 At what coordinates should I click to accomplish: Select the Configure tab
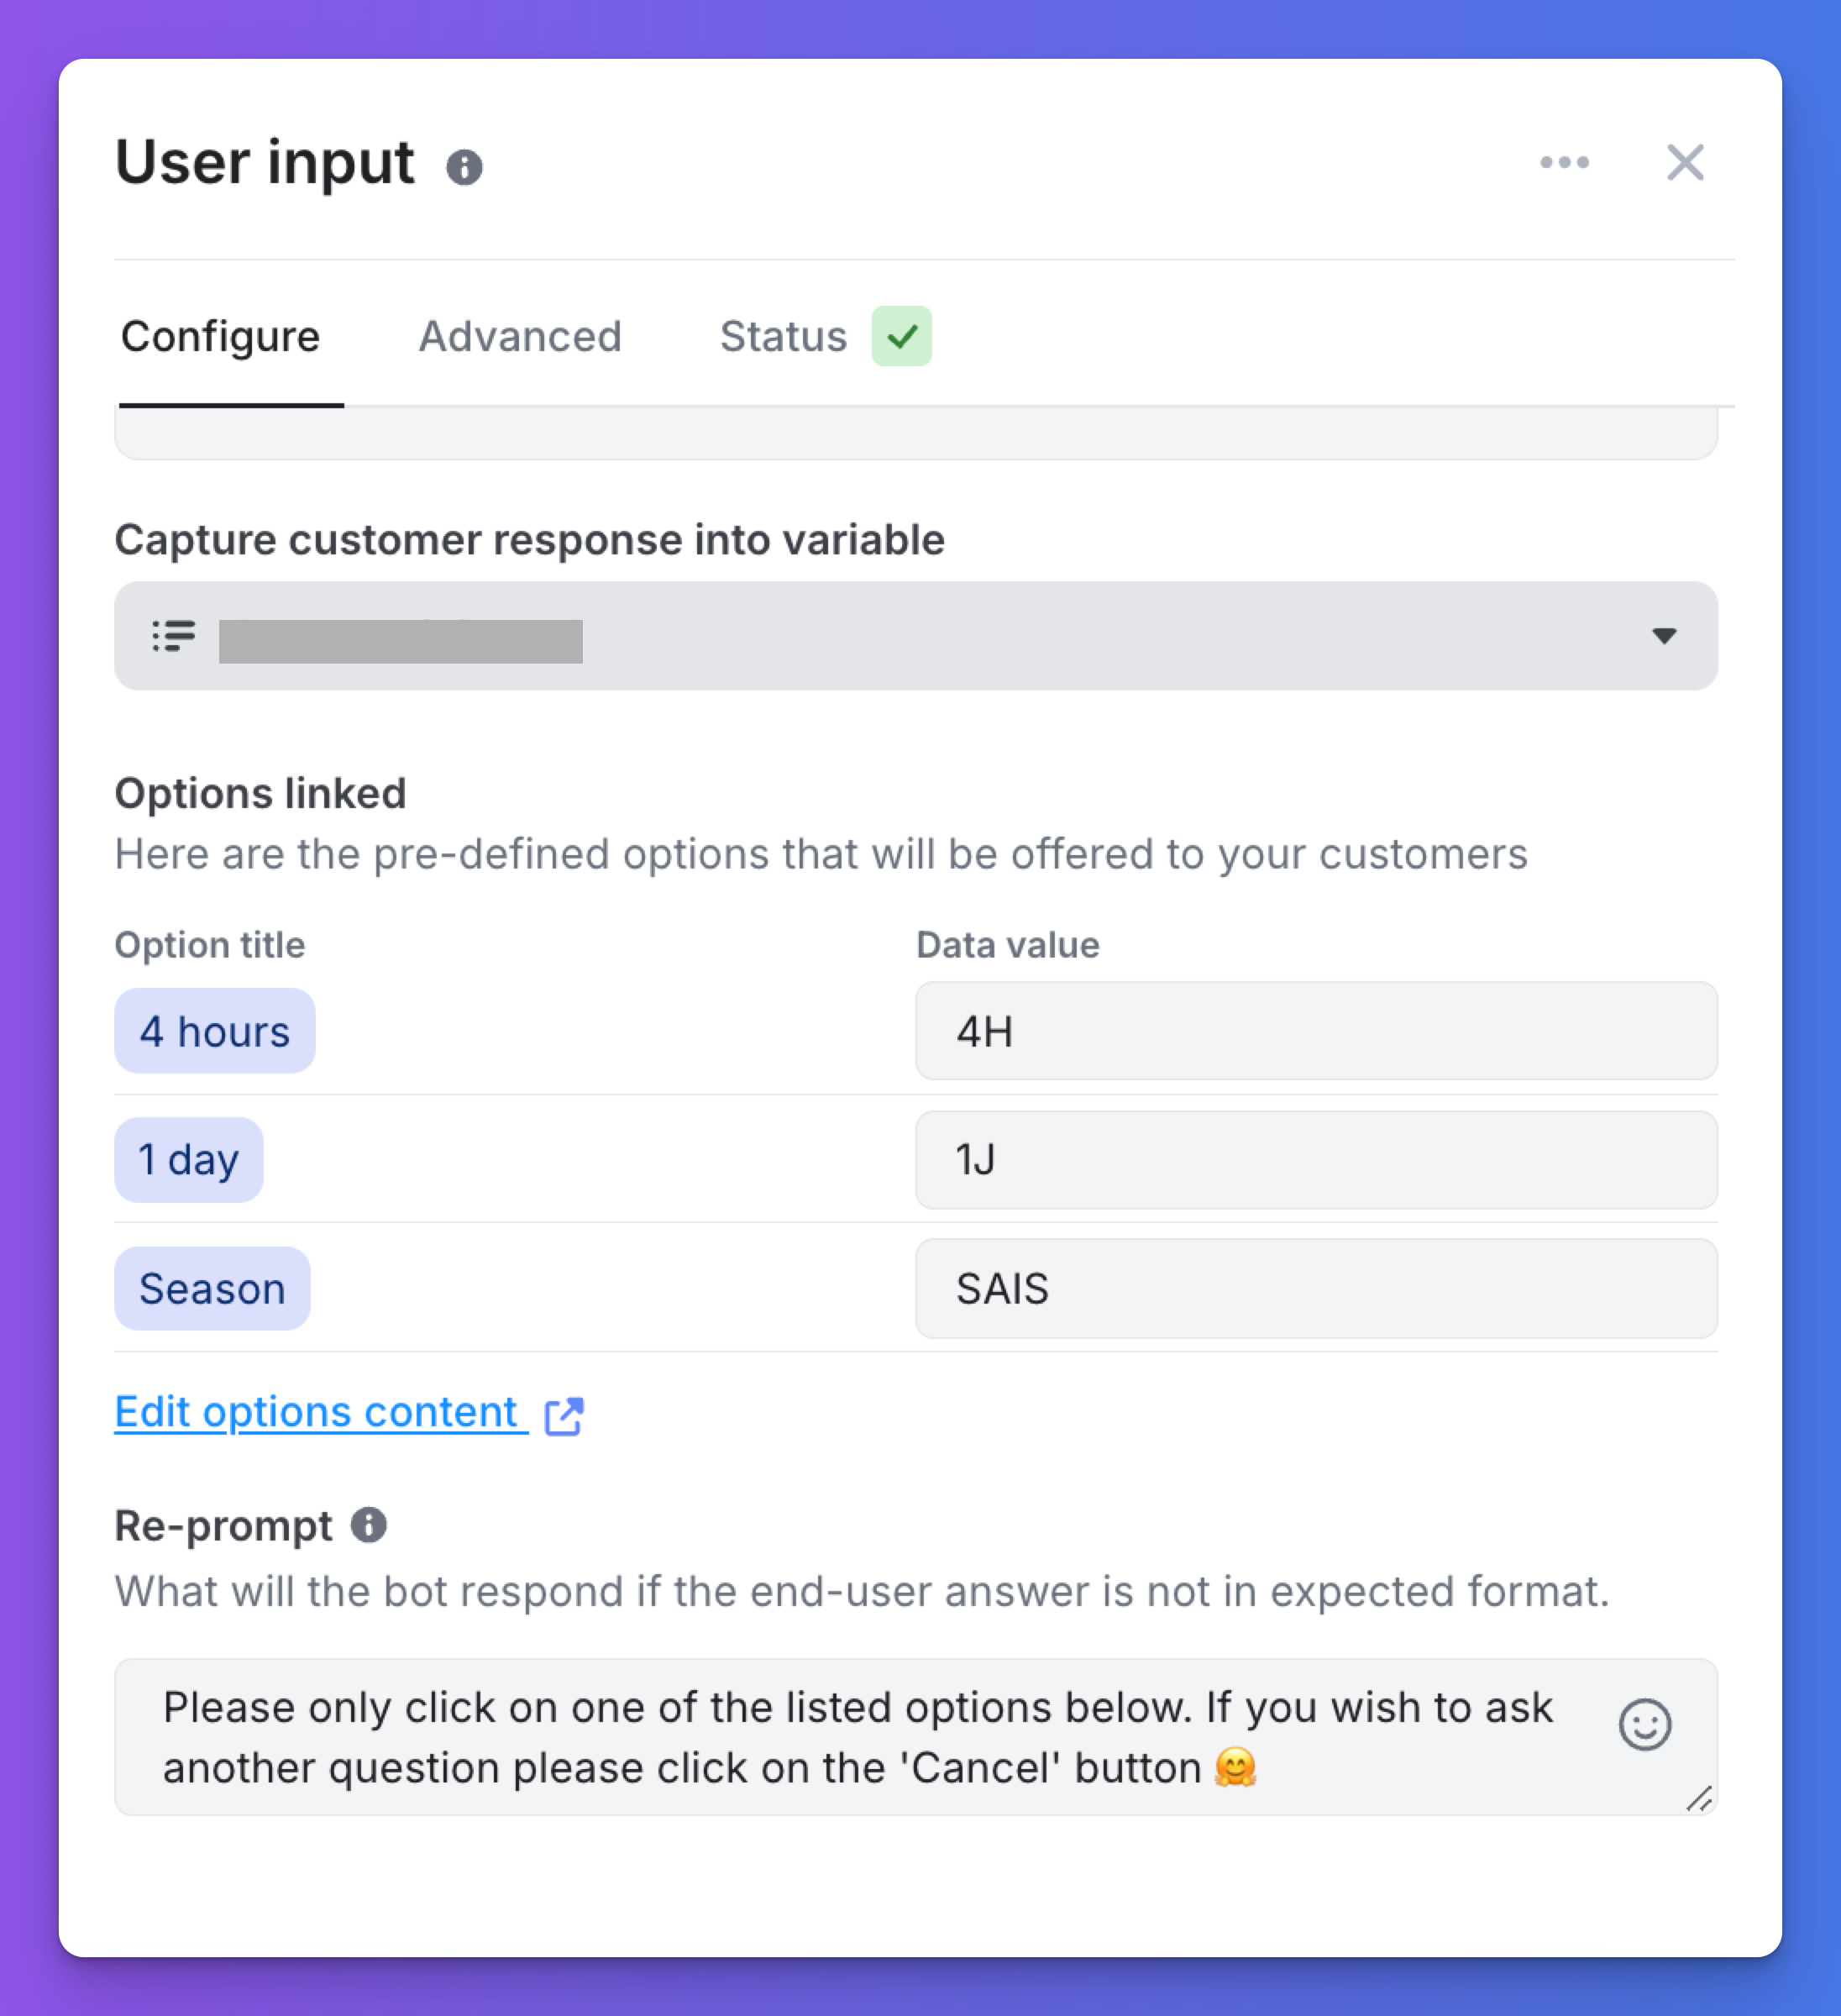[x=220, y=337]
